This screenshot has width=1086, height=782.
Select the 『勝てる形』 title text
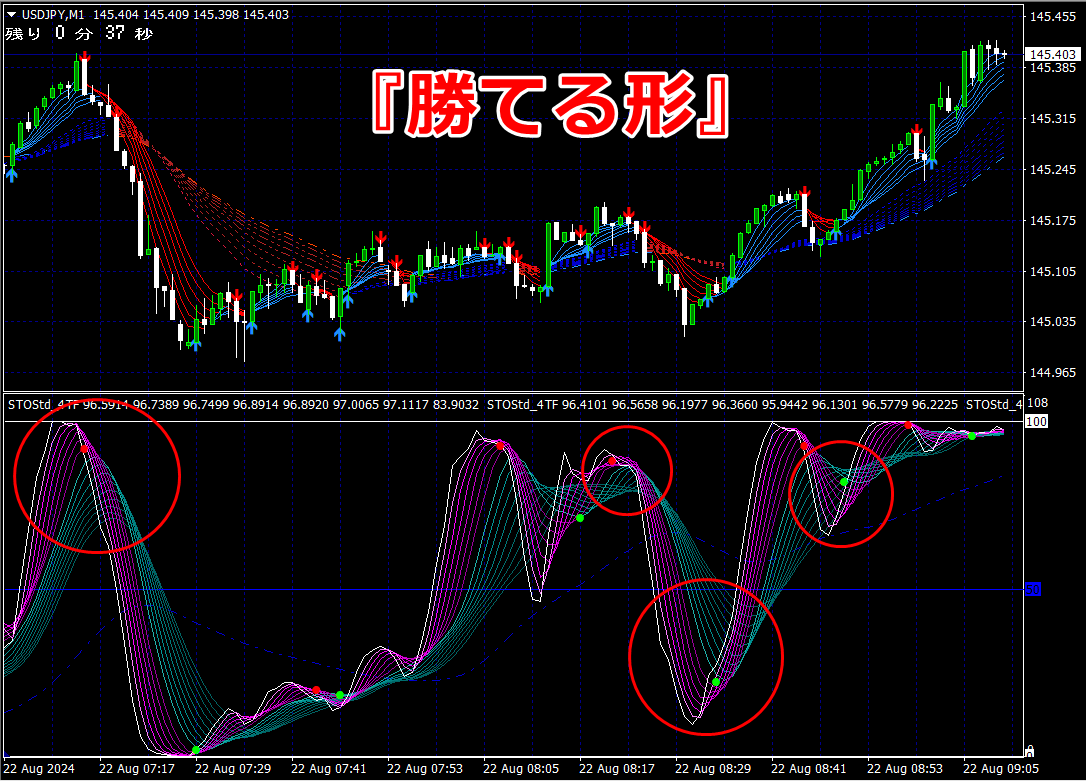pyautogui.click(x=551, y=104)
